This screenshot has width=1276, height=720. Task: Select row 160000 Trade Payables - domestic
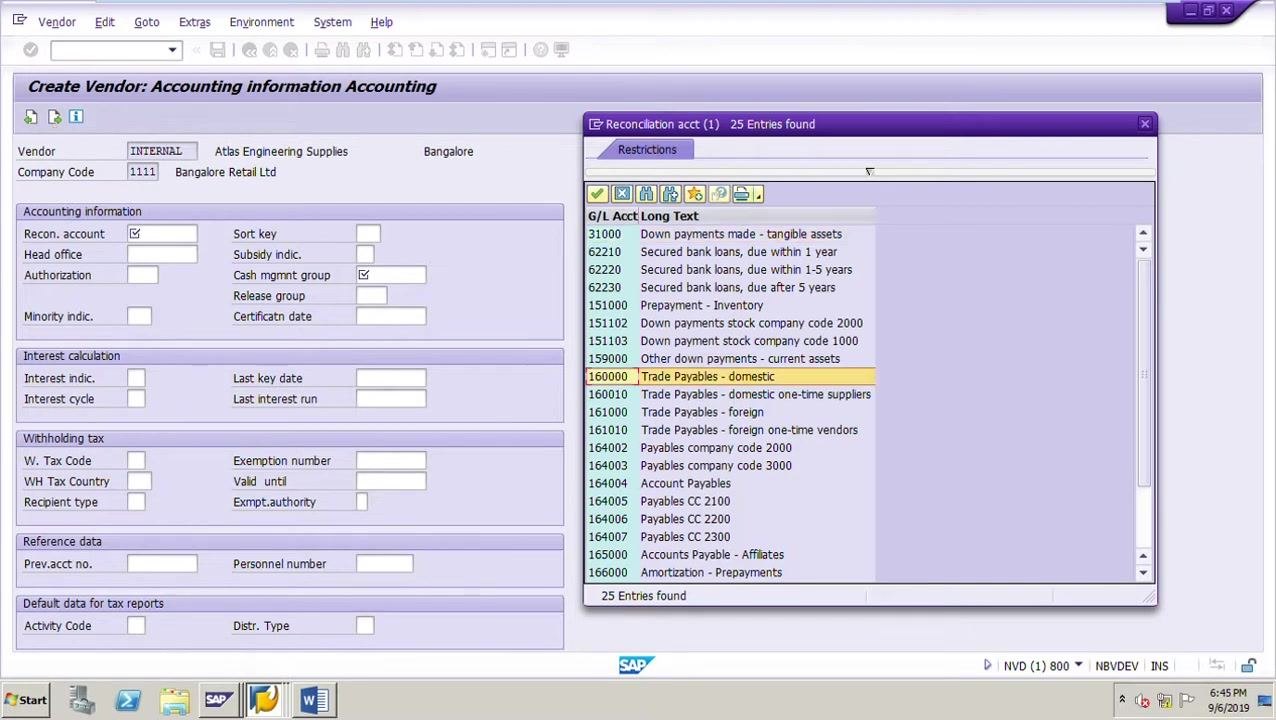pyautogui.click(x=730, y=377)
